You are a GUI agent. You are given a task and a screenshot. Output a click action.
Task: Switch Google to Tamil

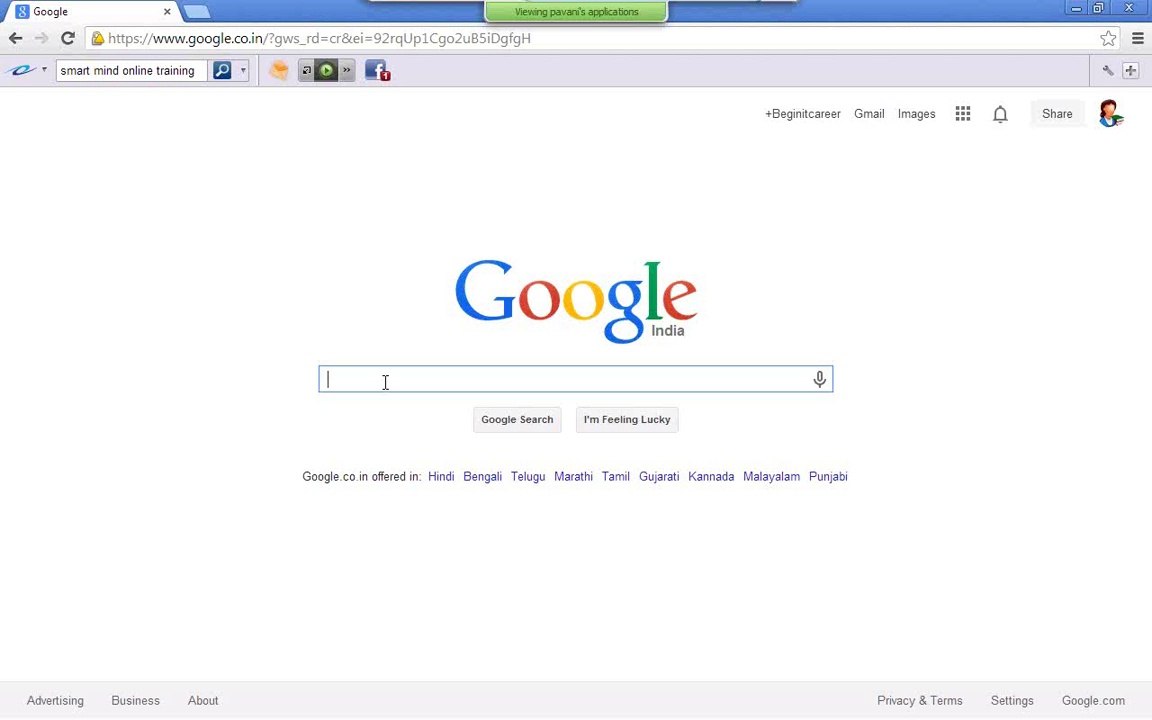(616, 477)
